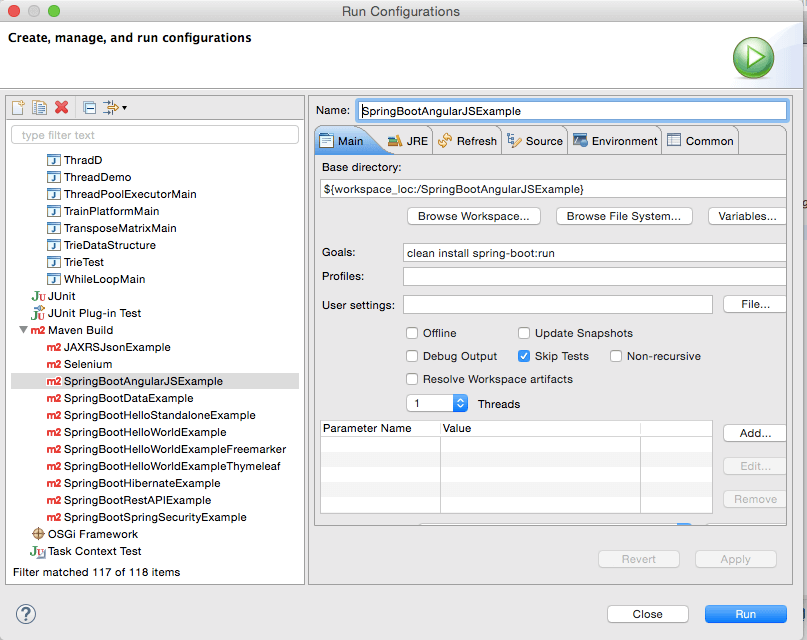Click the New launch configuration icon

pyautogui.click(x=18, y=108)
